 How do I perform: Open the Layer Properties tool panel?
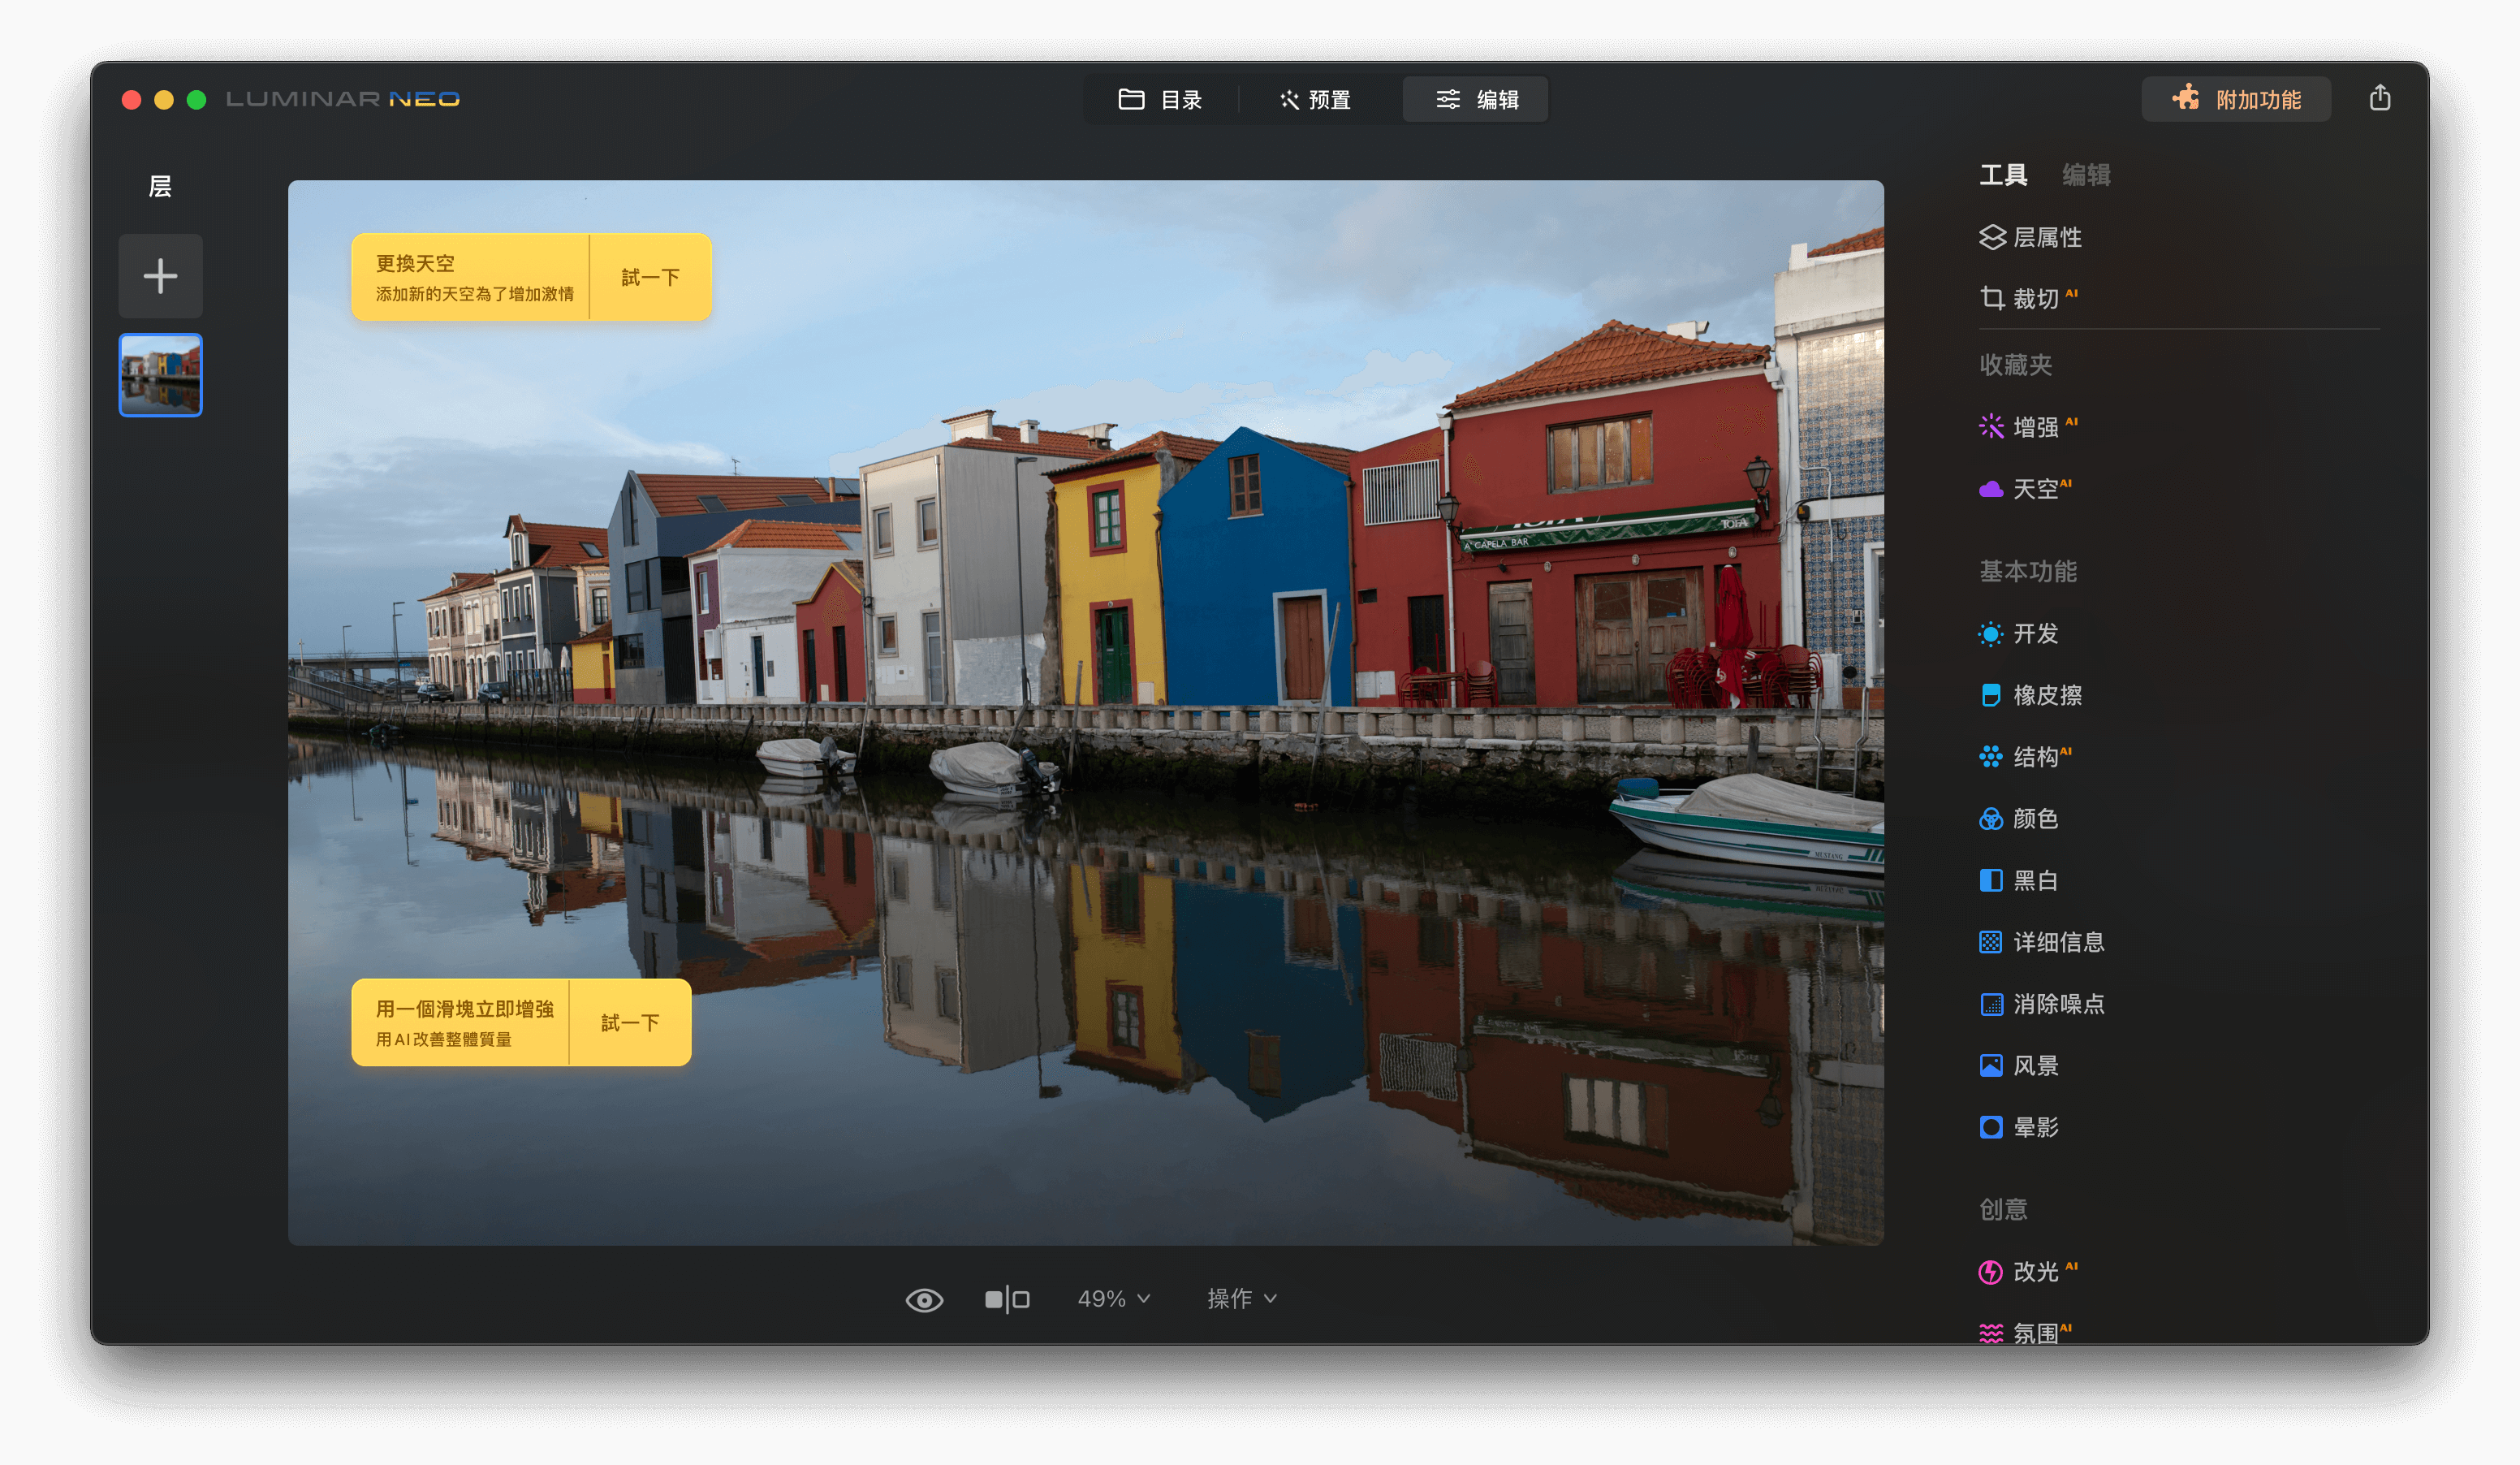click(2045, 237)
